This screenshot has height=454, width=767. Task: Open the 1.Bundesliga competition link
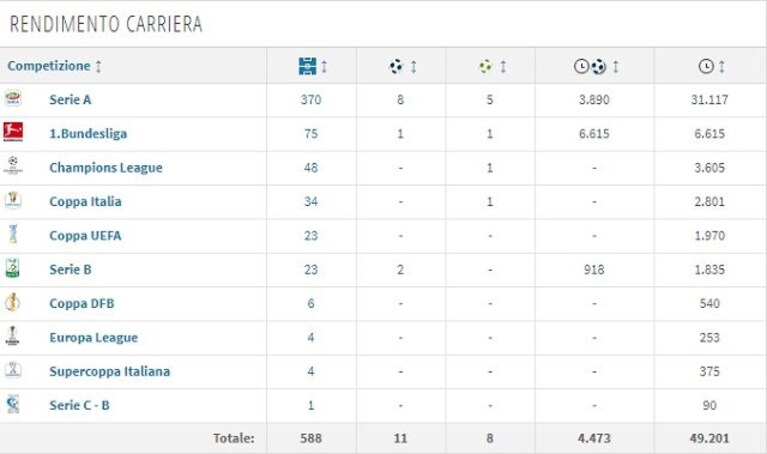[88, 134]
